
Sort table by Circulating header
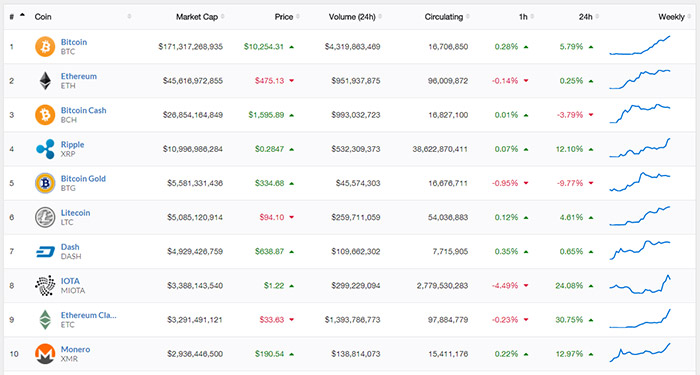(x=444, y=17)
